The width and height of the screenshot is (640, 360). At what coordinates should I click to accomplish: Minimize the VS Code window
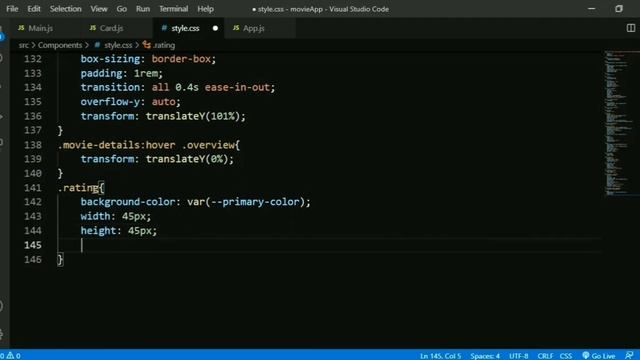click(591, 9)
